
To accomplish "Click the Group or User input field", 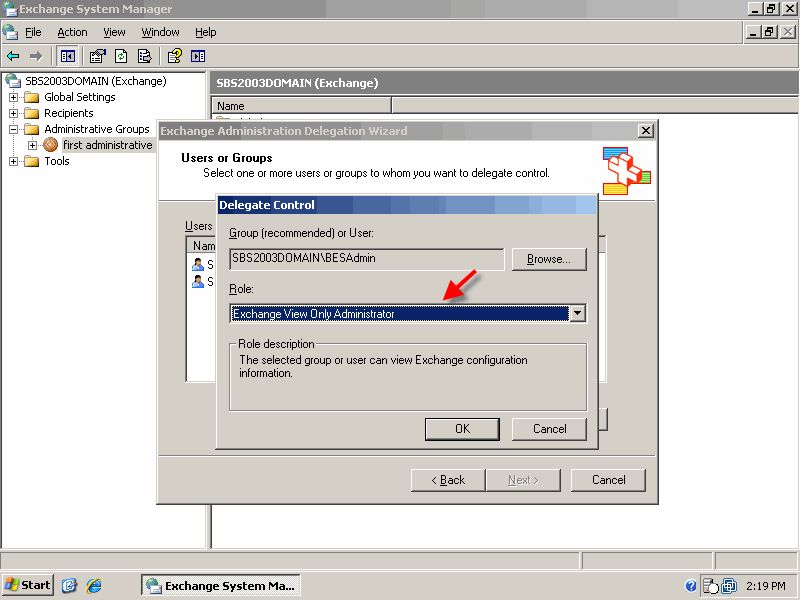I will [366, 259].
